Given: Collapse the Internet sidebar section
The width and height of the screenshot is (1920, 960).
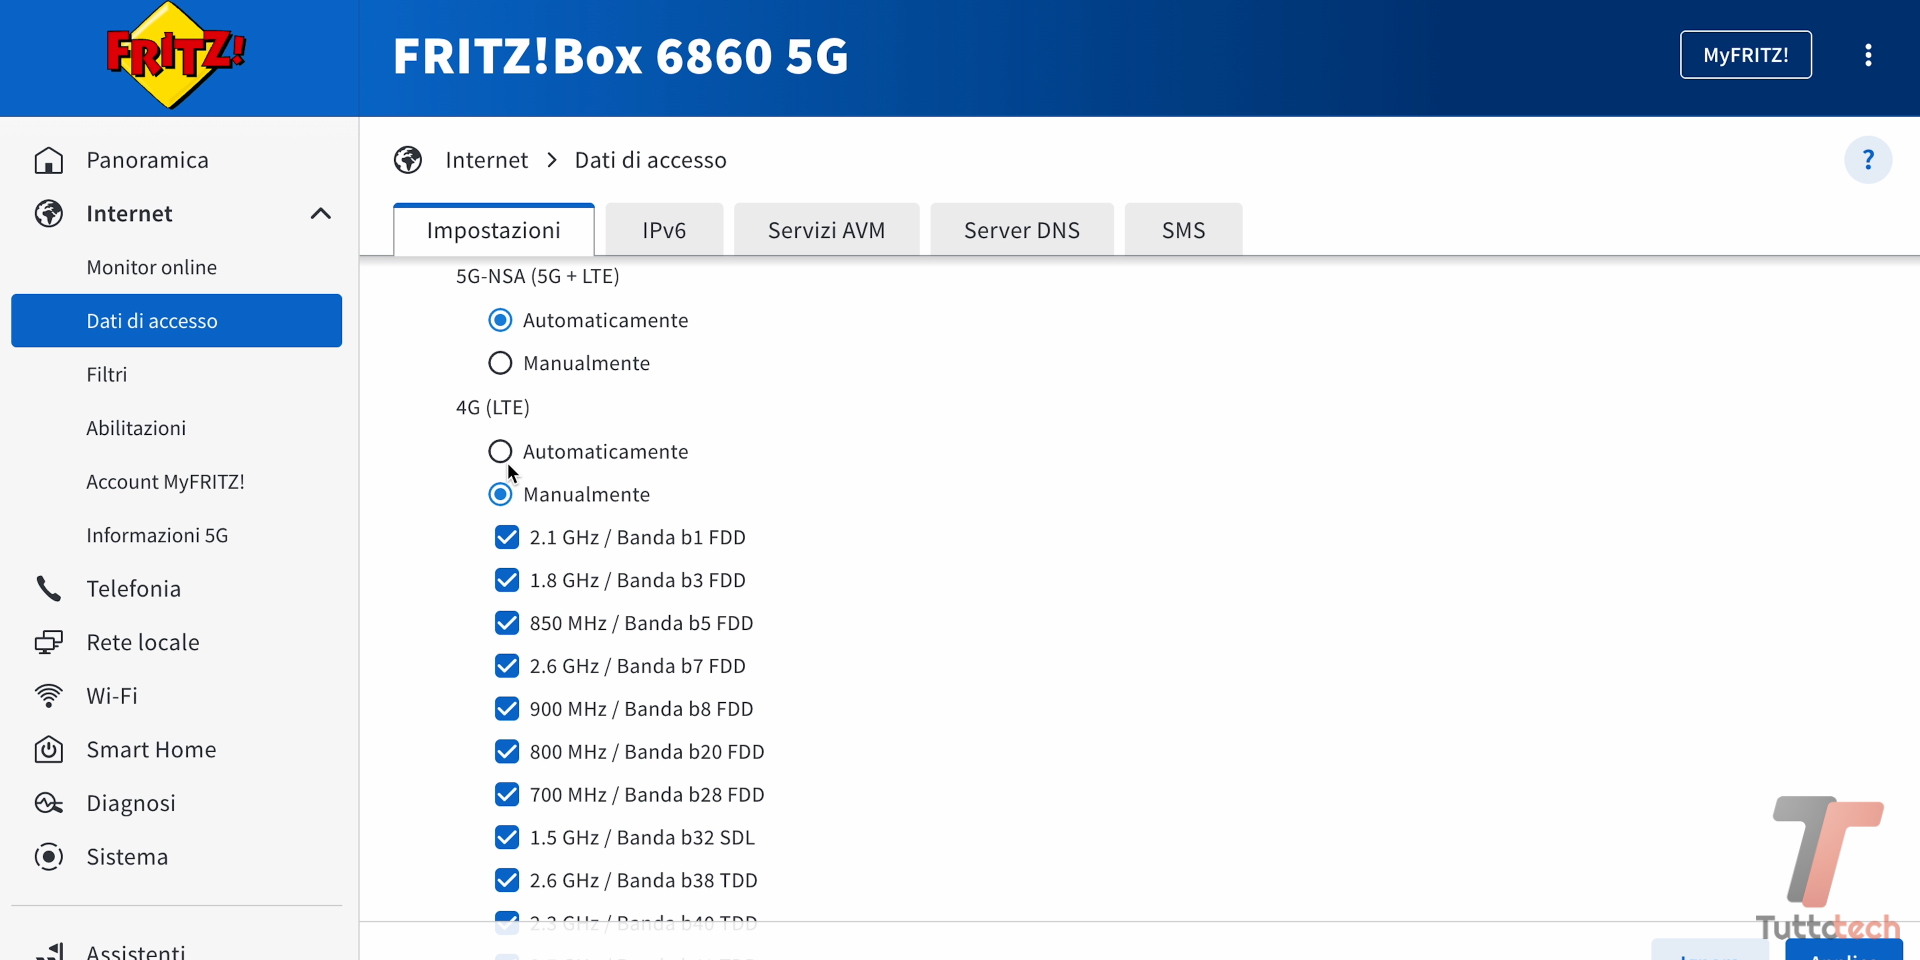Looking at the screenshot, I should tap(320, 213).
